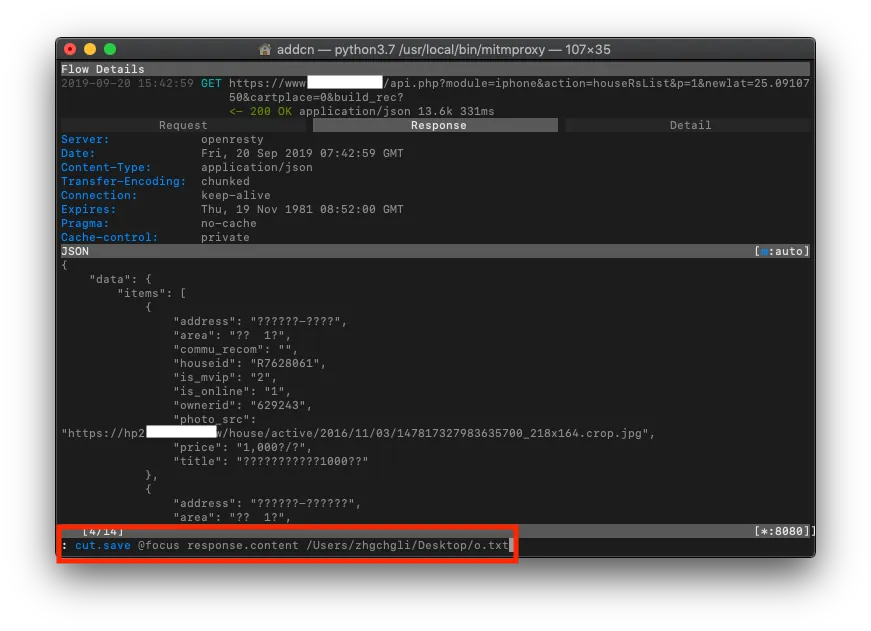Click the [m:auto] view mode indicator
The height and width of the screenshot is (631, 871).
pos(781,251)
